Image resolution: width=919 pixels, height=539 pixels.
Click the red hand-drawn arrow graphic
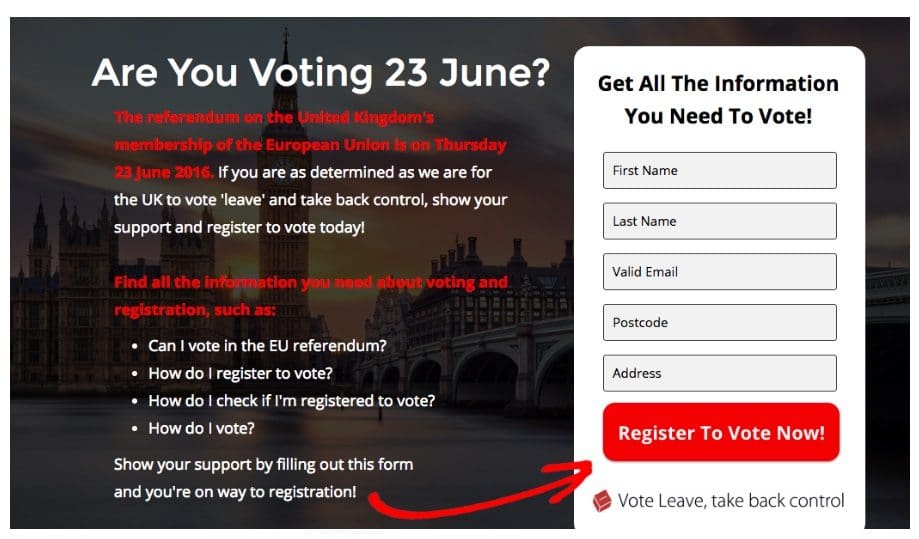point(482,490)
